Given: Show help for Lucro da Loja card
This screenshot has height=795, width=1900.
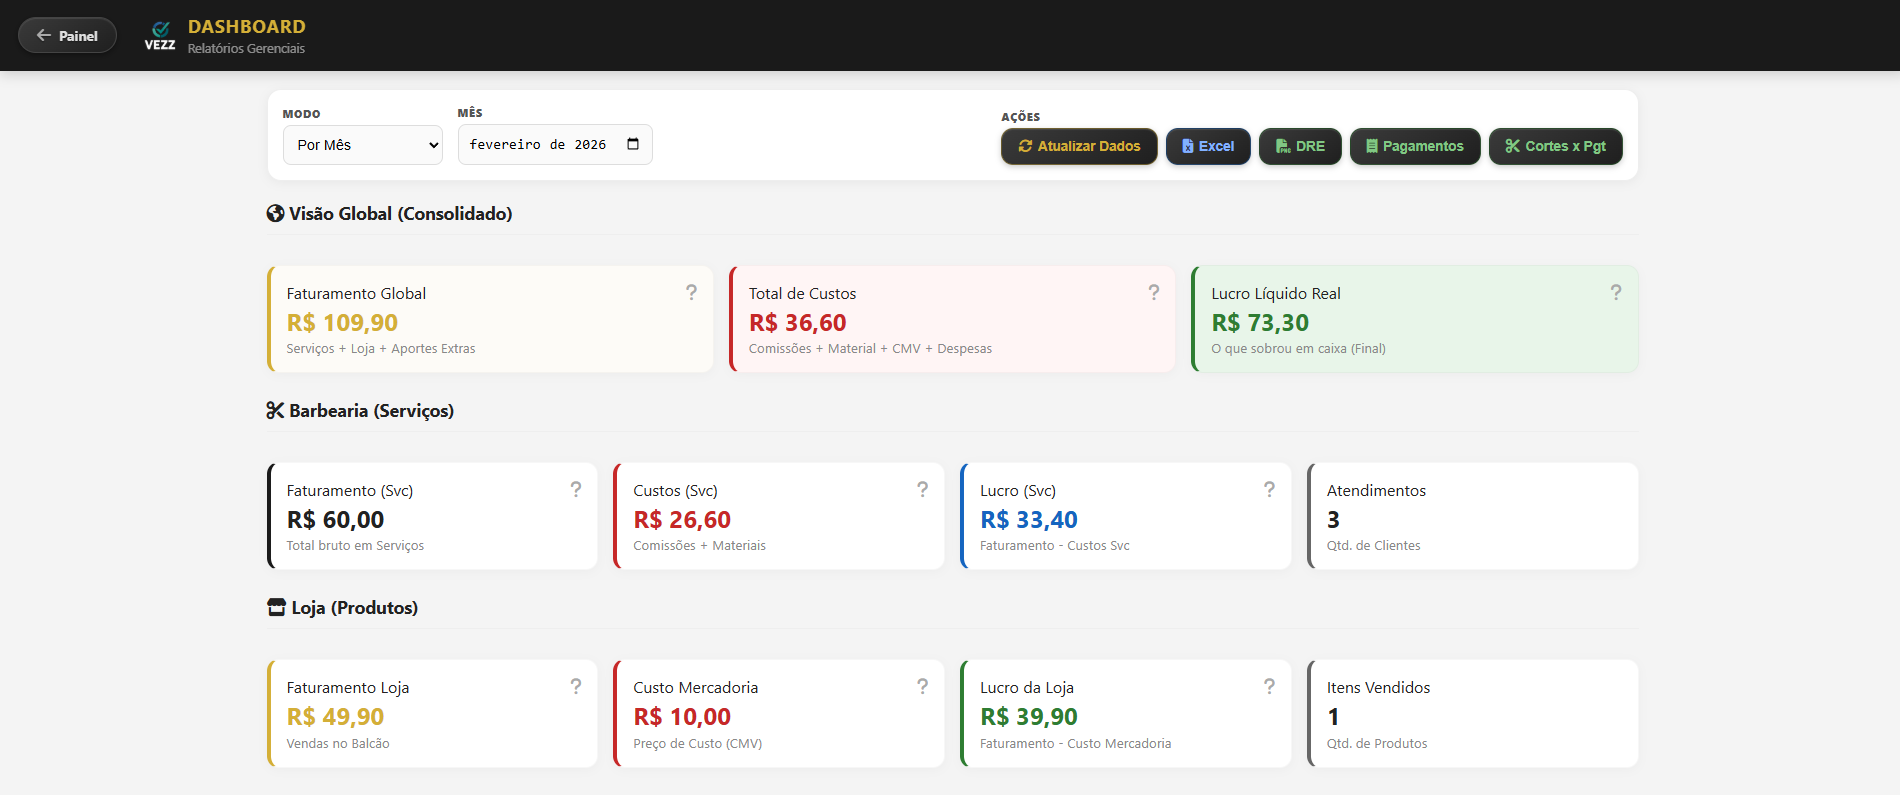Looking at the screenshot, I should click(x=1269, y=686).
